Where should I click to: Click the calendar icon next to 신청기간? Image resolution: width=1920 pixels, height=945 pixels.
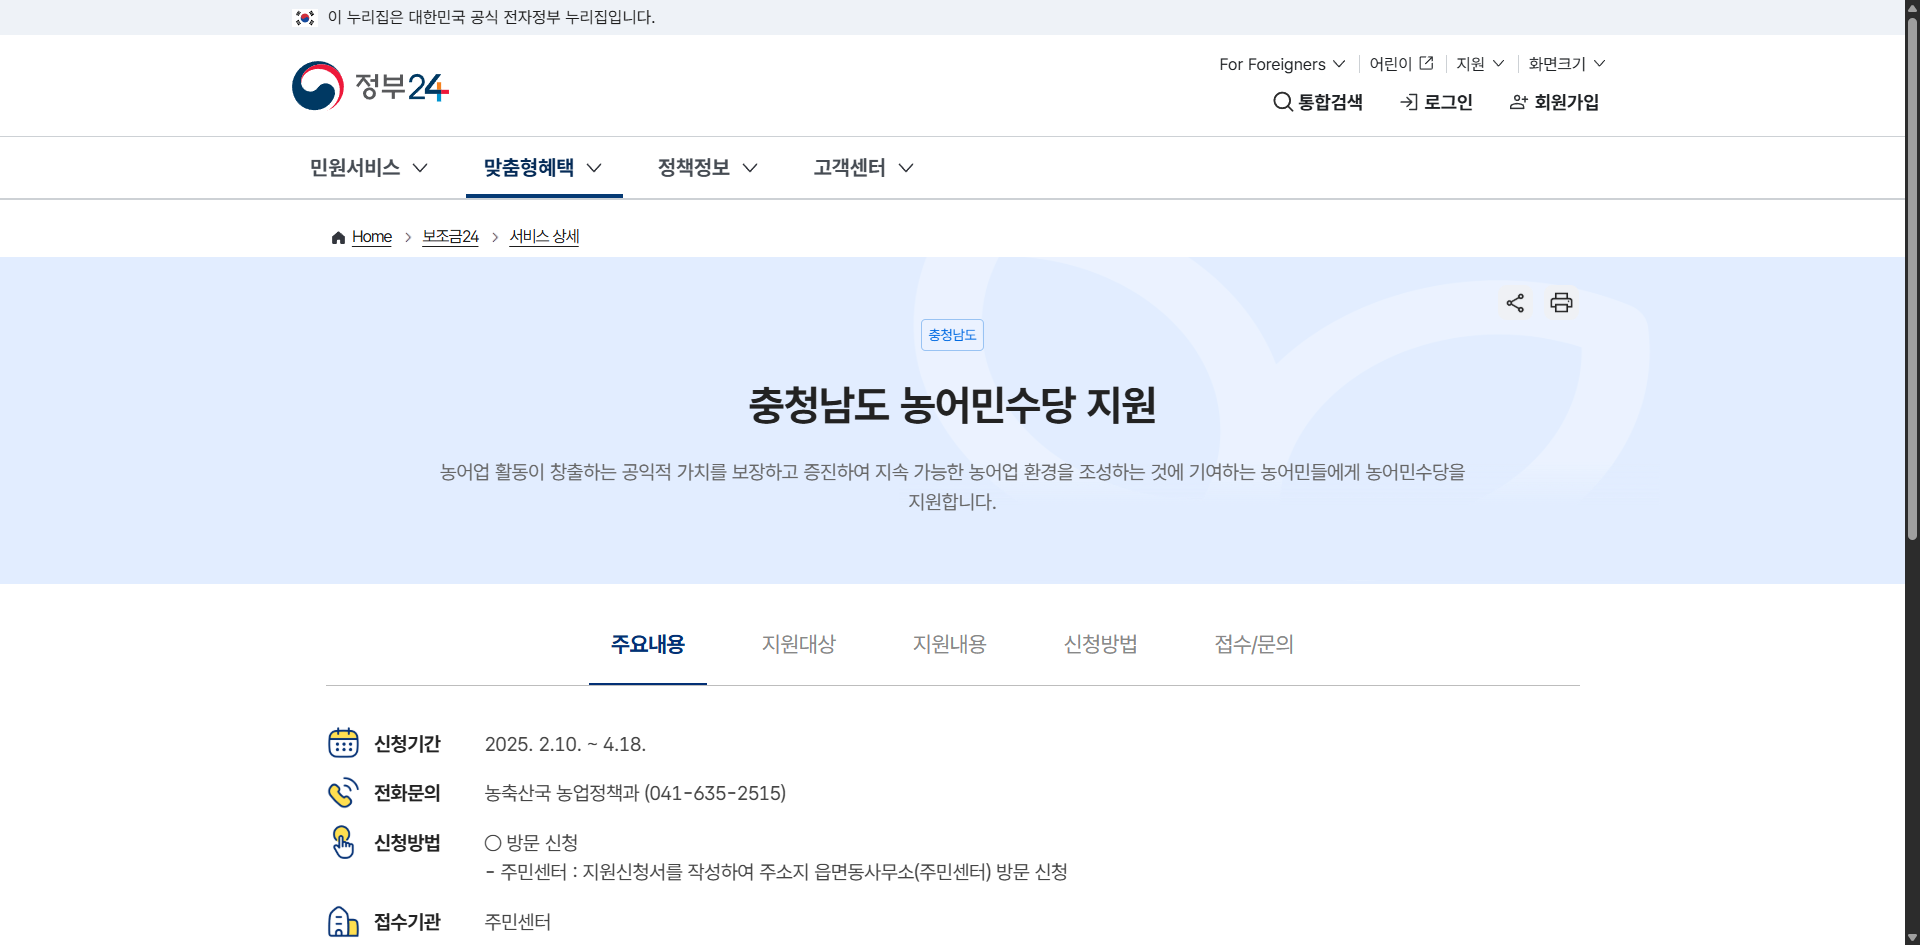pos(343,743)
